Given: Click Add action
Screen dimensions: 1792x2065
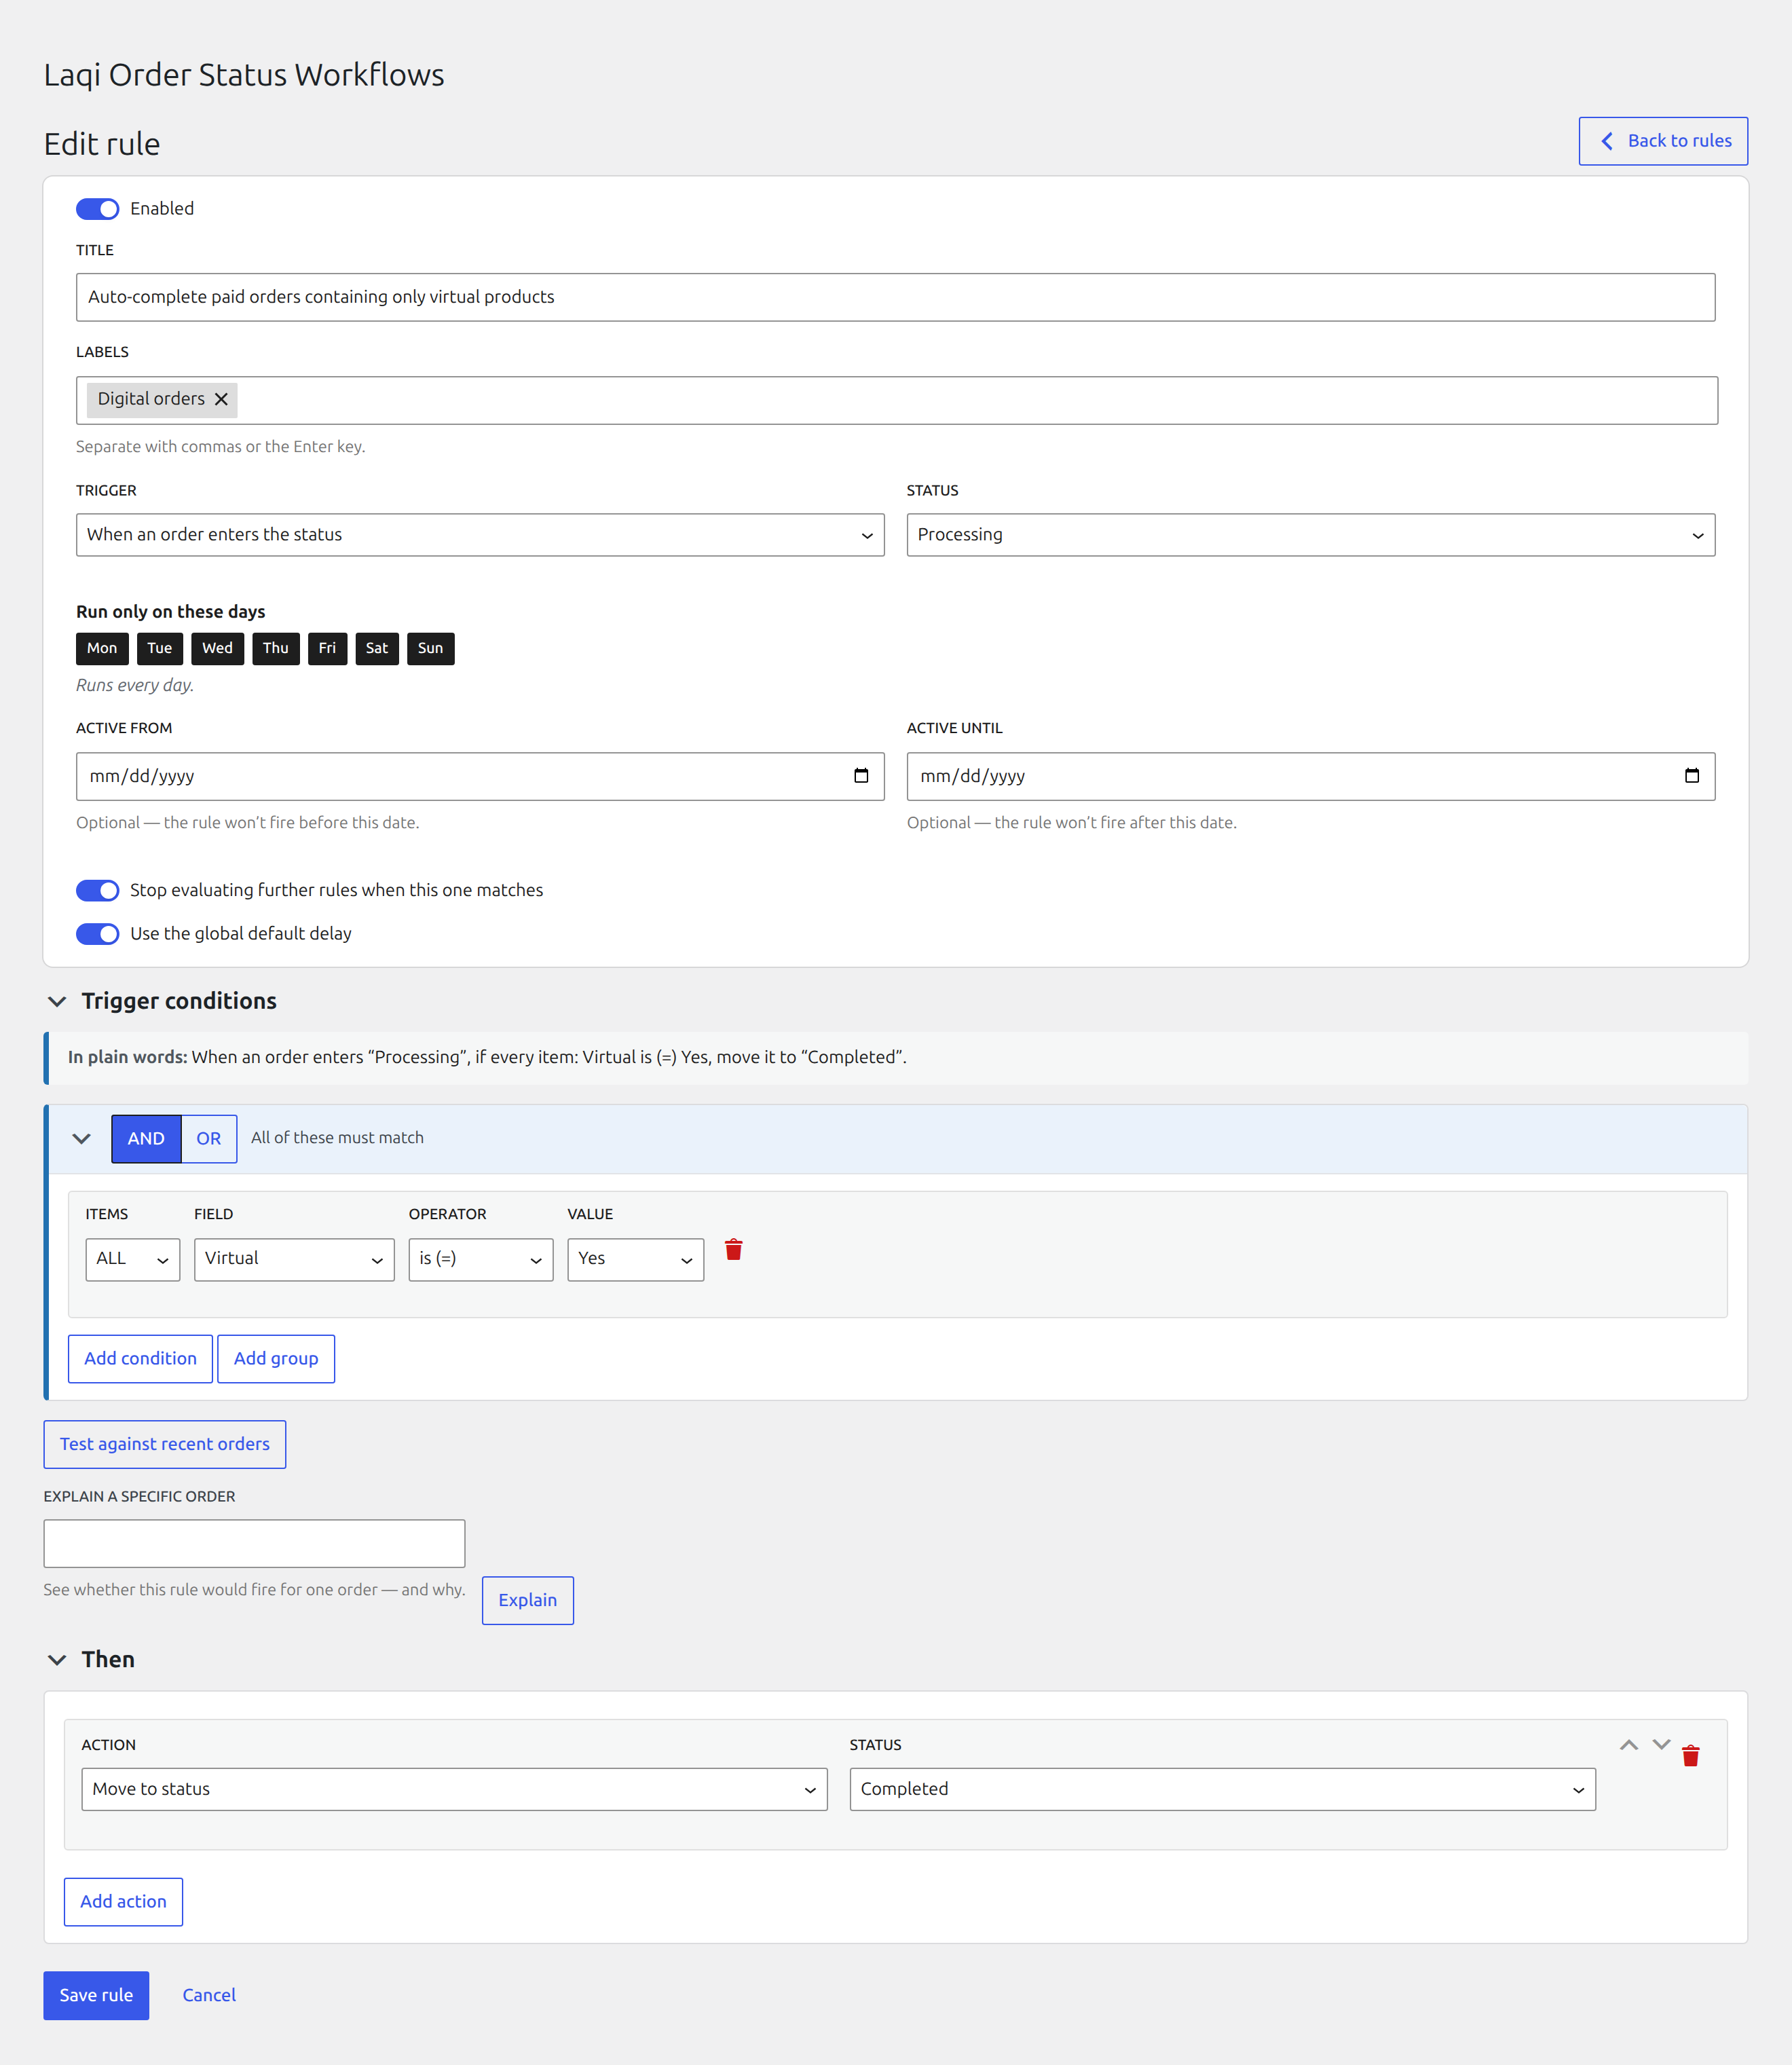Looking at the screenshot, I should (123, 1902).
